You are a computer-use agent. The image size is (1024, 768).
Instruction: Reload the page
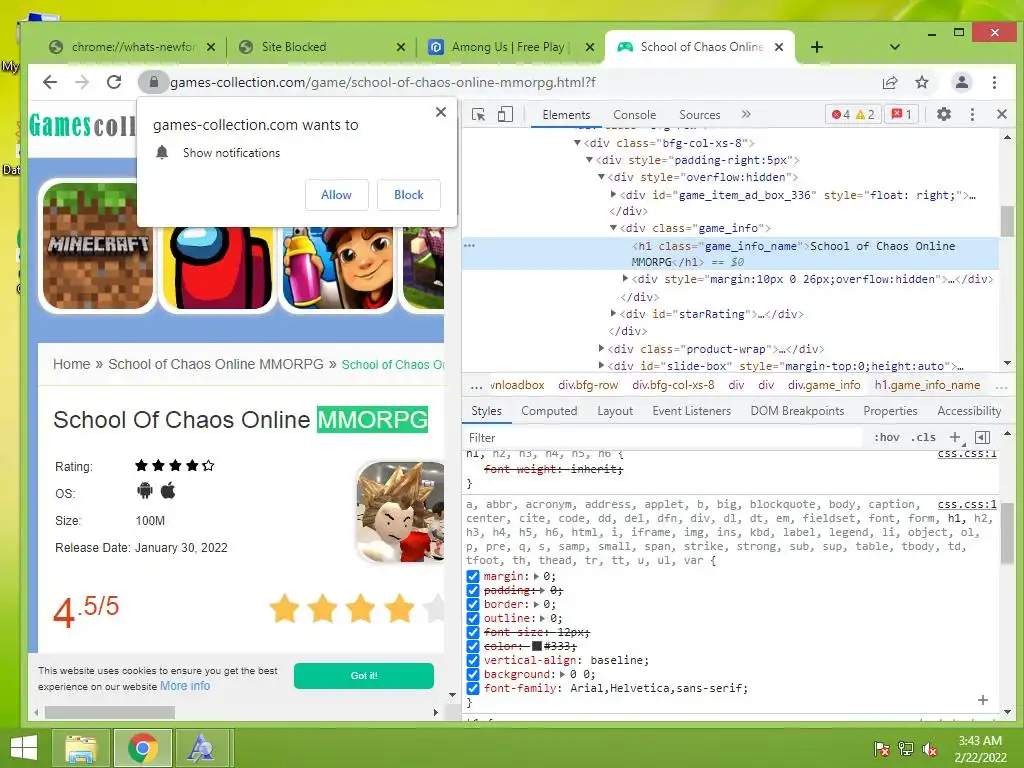[114, 82]
